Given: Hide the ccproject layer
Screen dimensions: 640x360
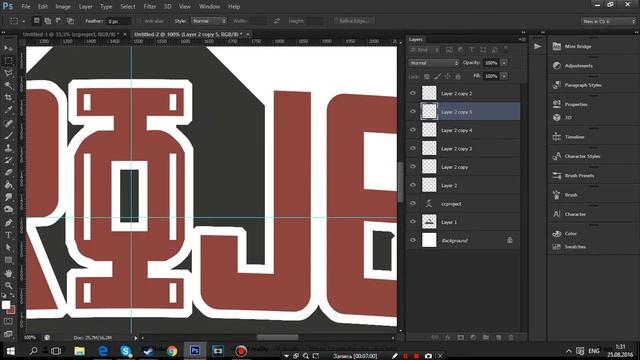Looking at the screenshot, I should 413,203.
